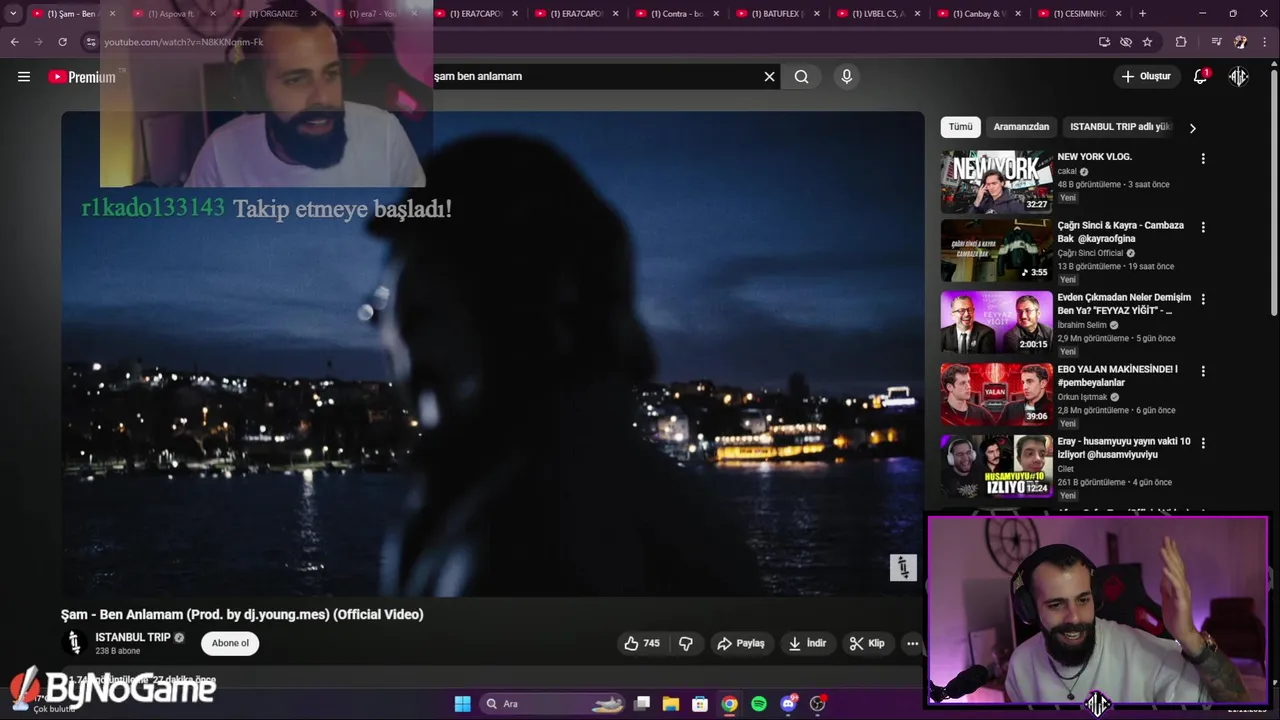Open options menu for Cambaza Bak video
Image resolution: width=1280 pixels, height=720 pixels.
(x=1203, y=227)
